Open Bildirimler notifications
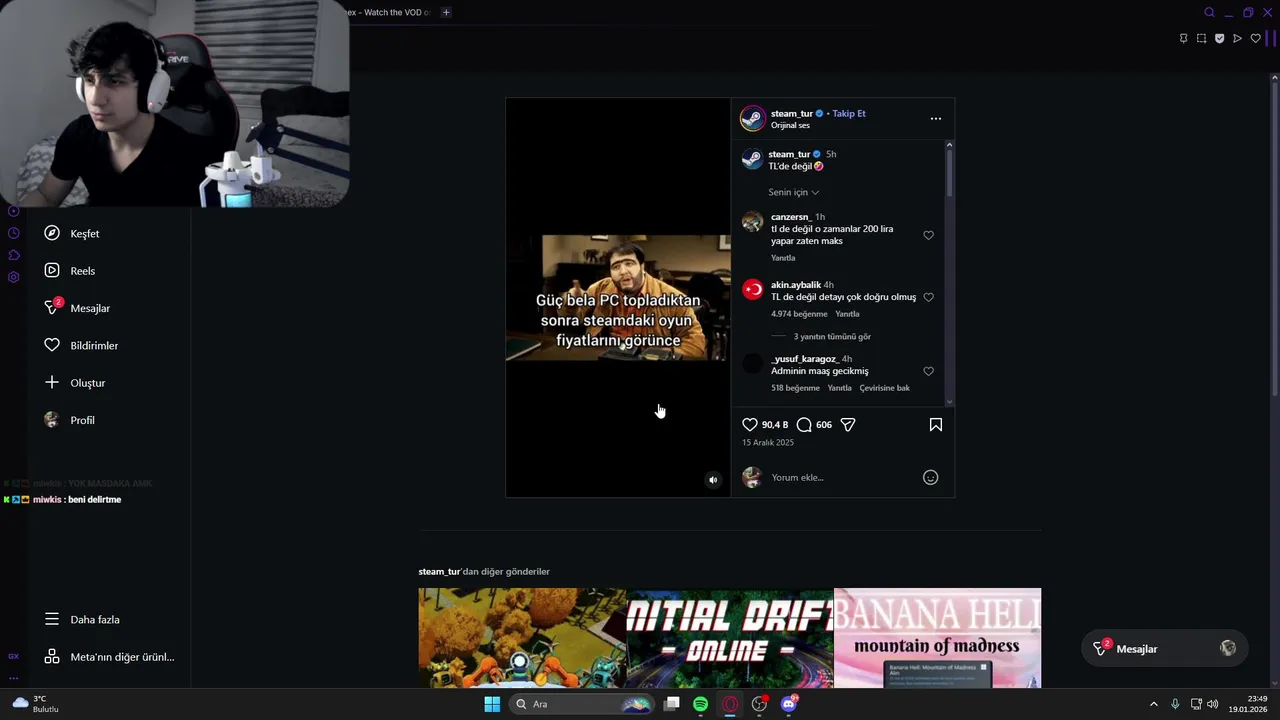The height and width of the screenshot is (720, 1280). [81, 345]
